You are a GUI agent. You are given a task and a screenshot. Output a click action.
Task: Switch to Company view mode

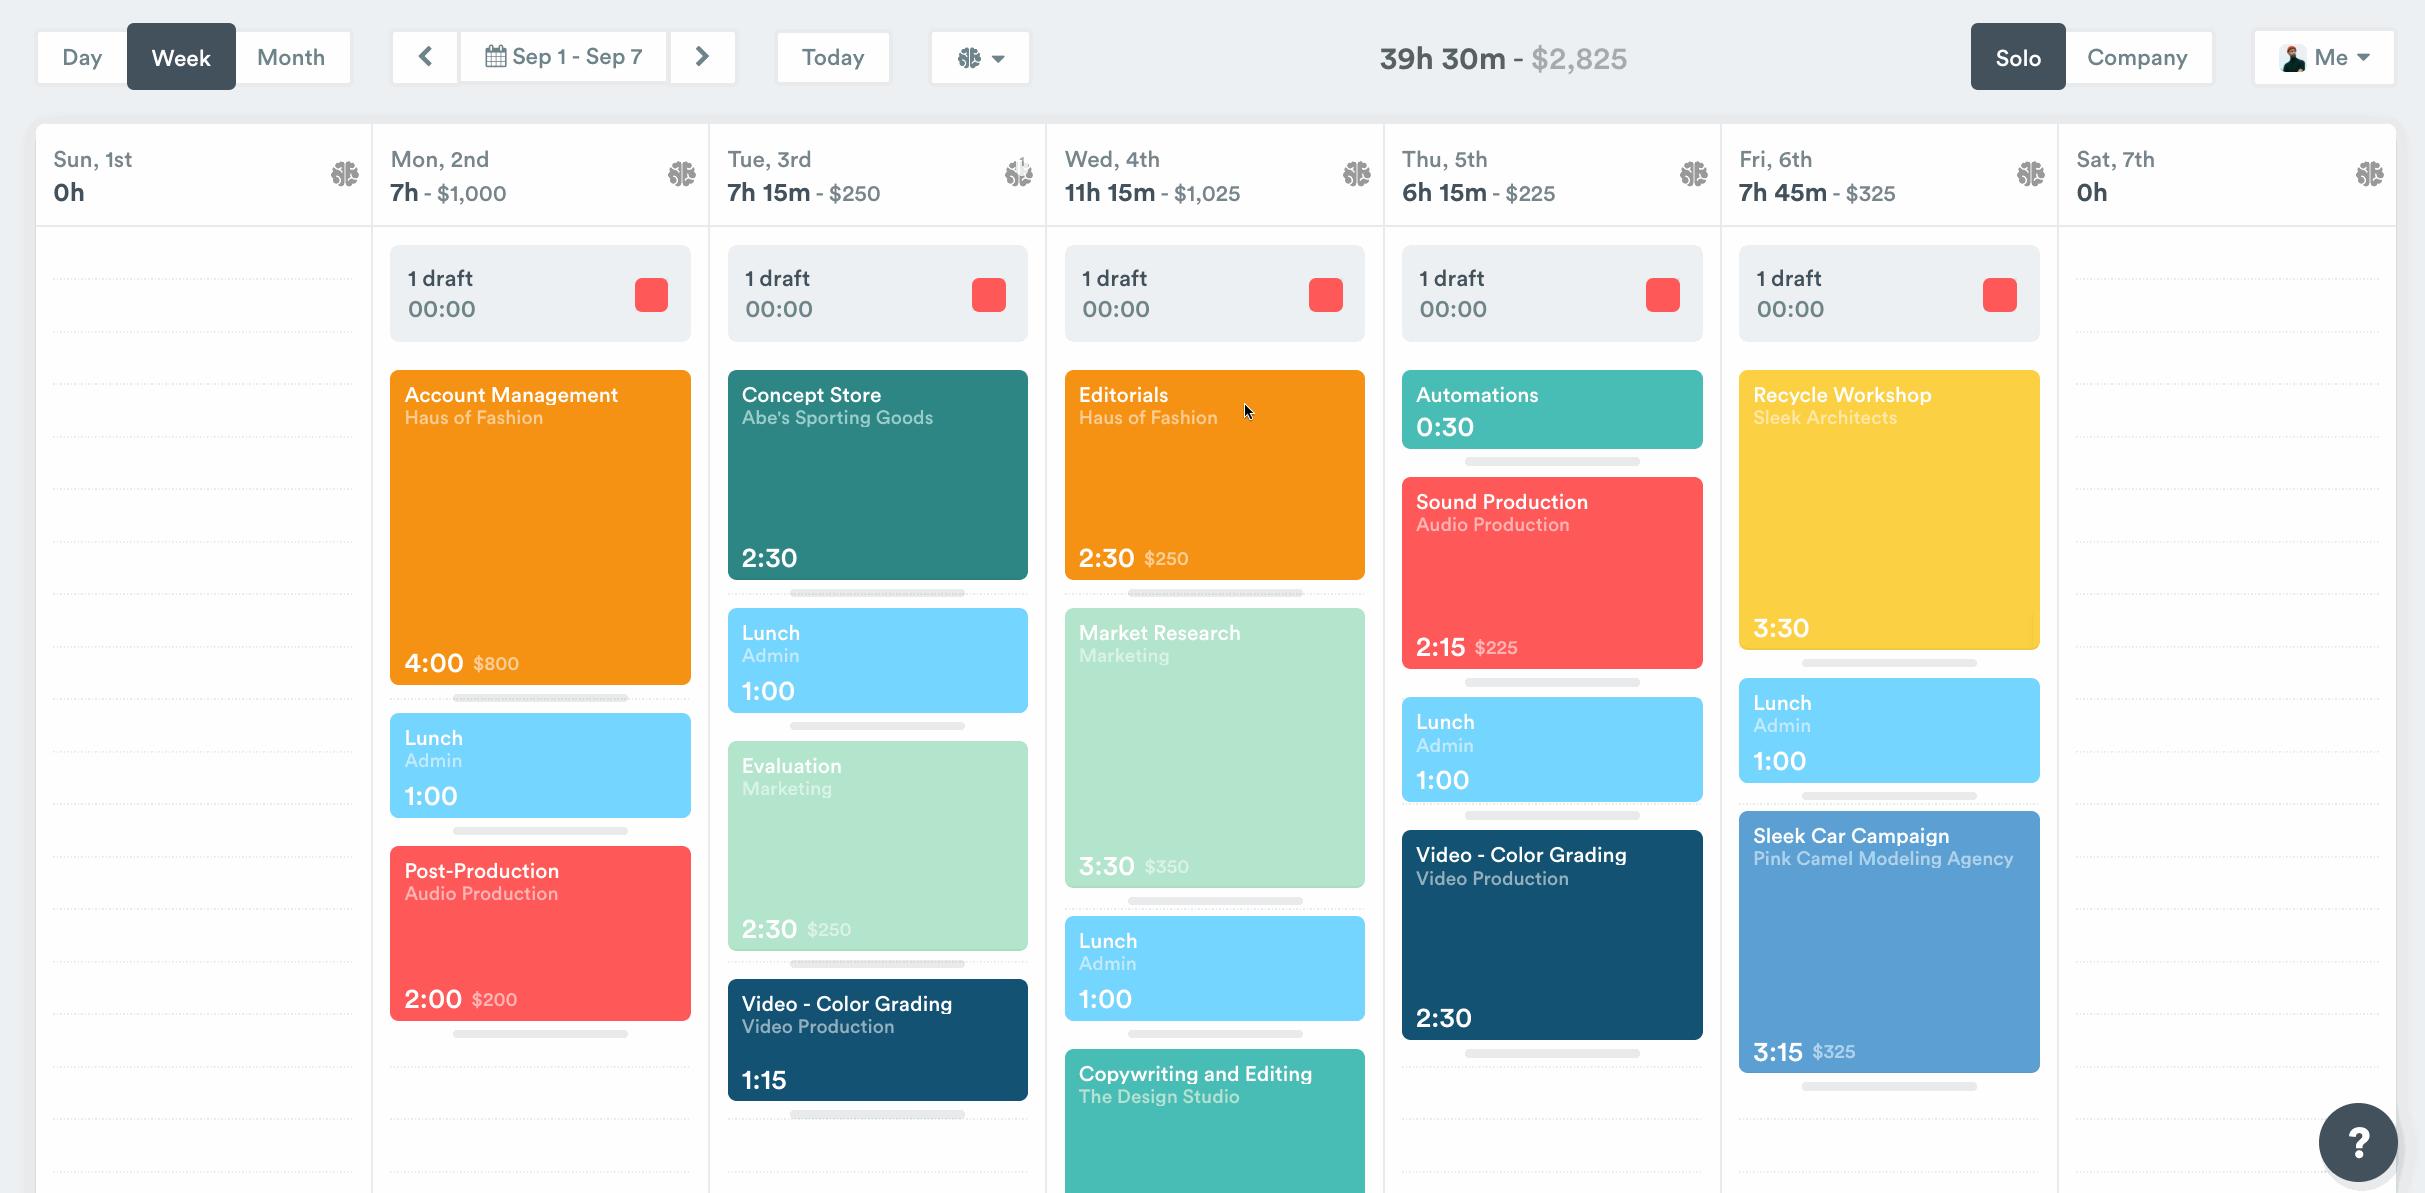coord(2137,57)
